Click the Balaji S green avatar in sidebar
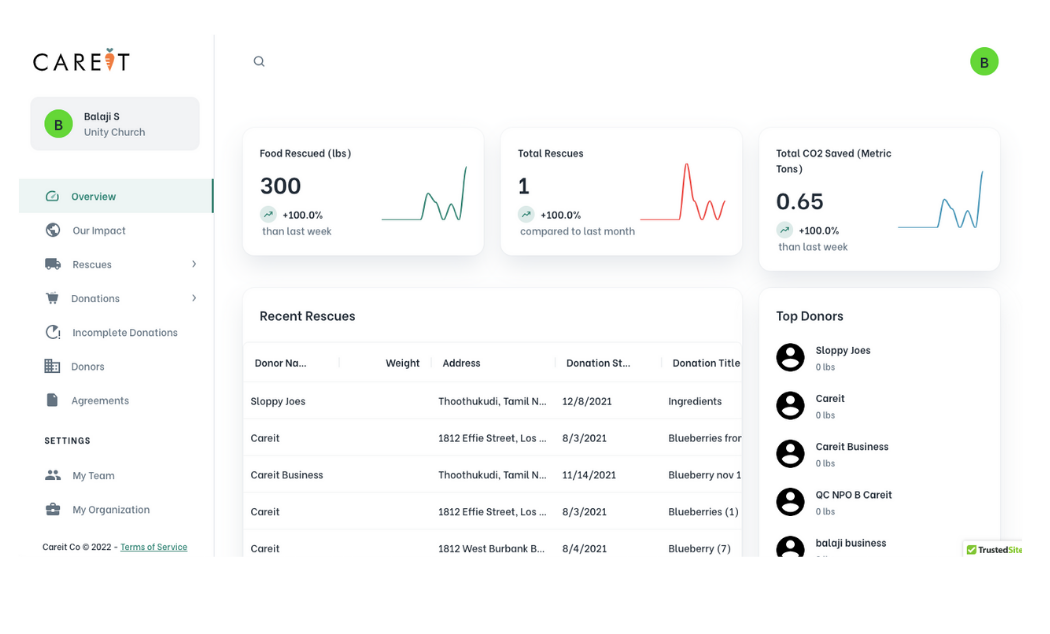Image resolution: width=1050 pixels, height=634 pixels. [x=58, y=124]
